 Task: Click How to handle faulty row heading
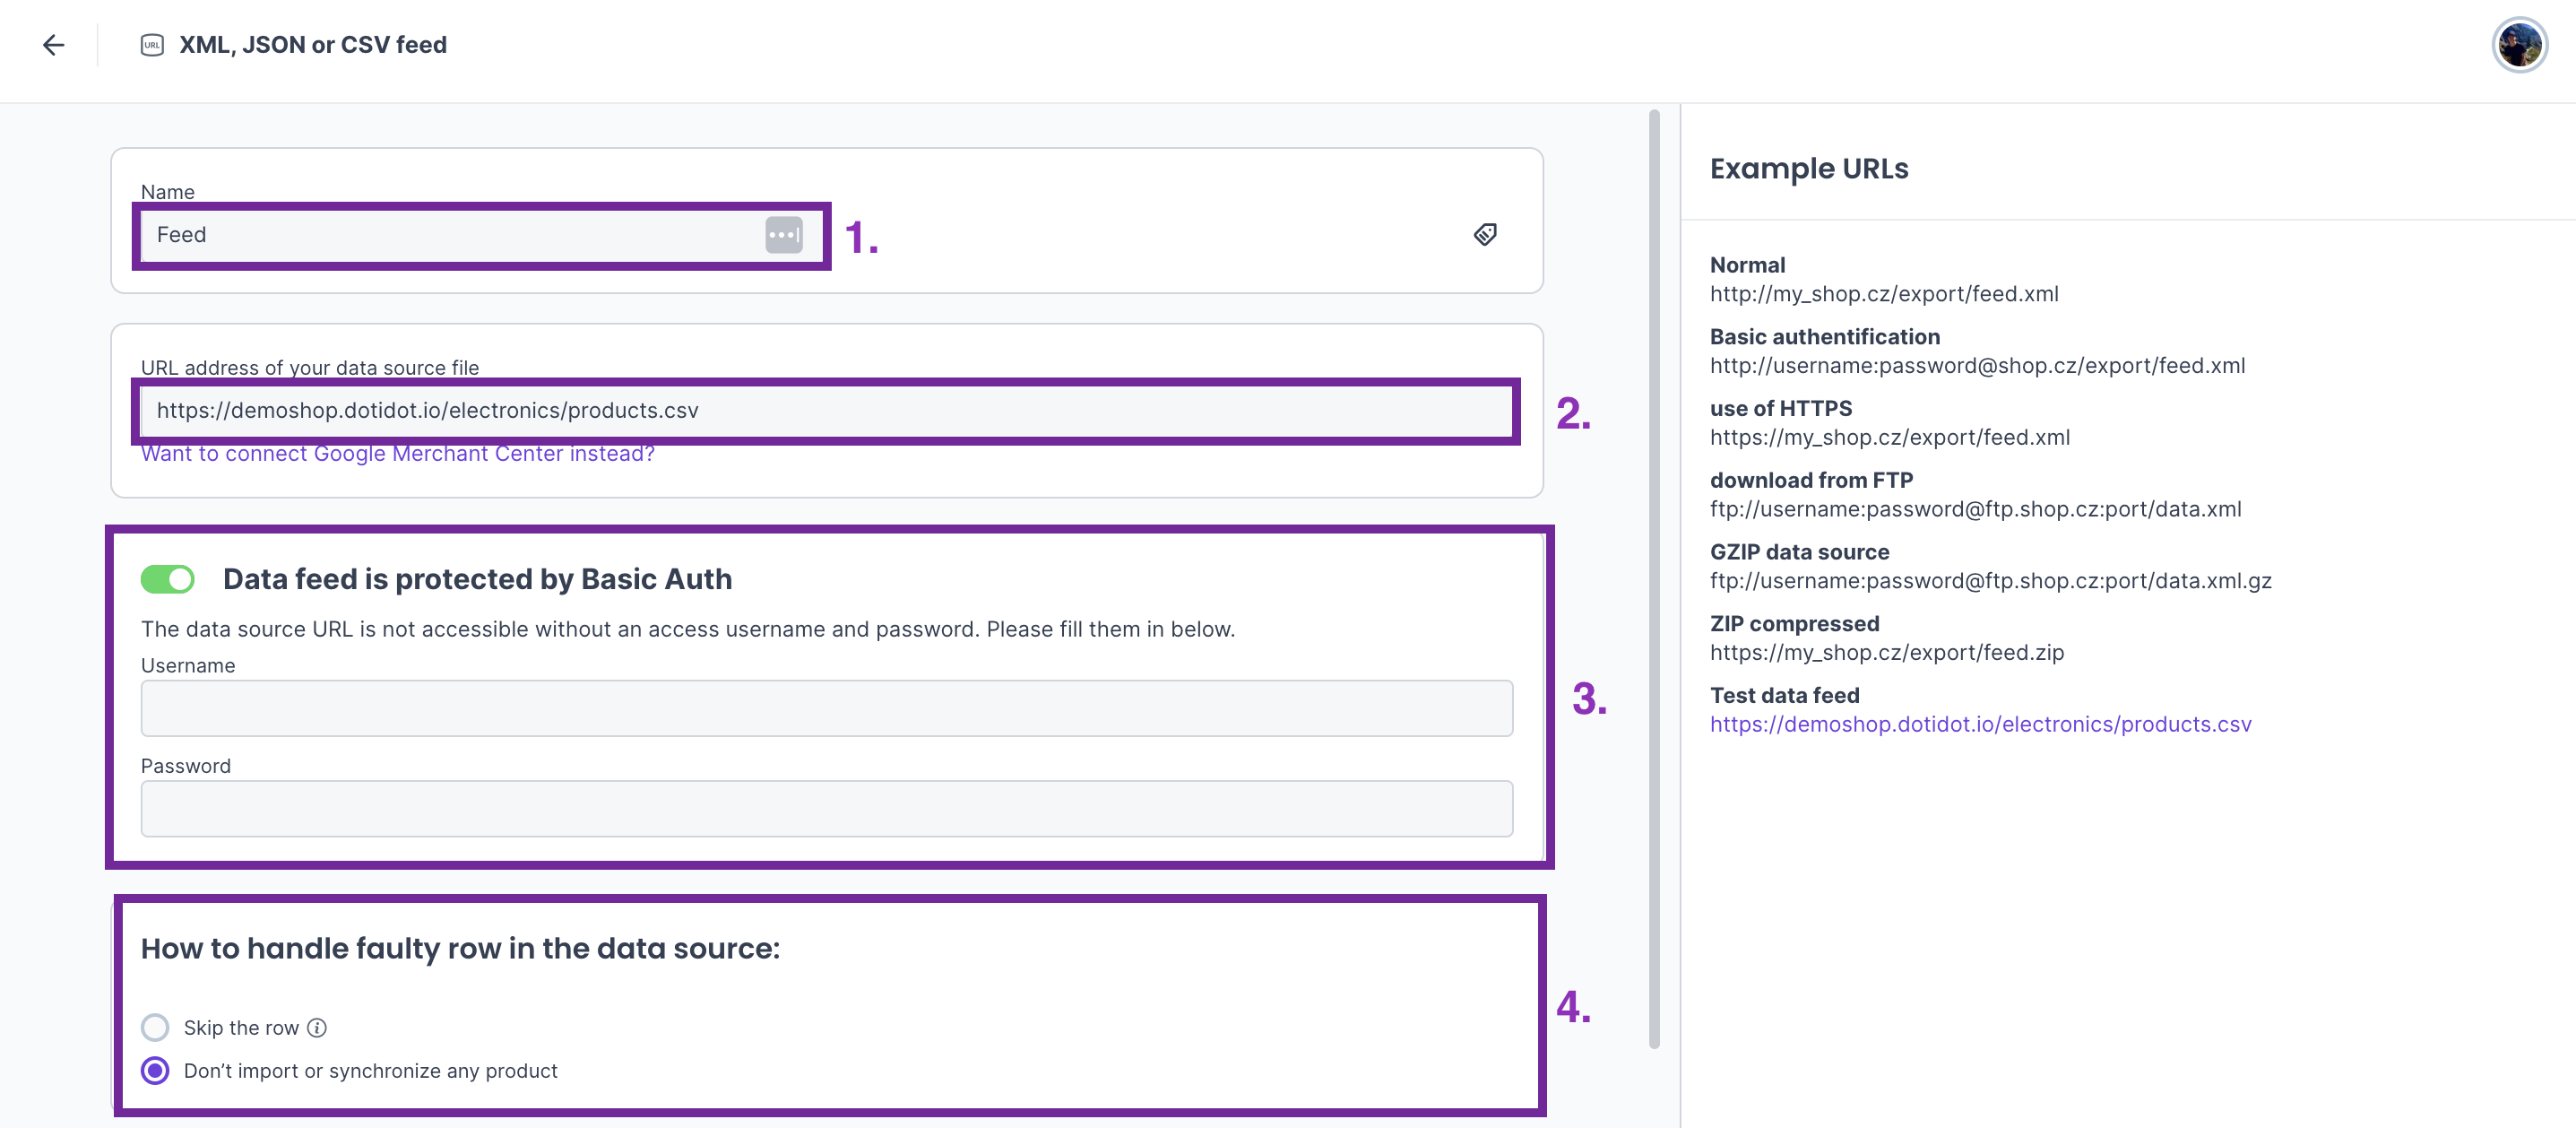460,948
